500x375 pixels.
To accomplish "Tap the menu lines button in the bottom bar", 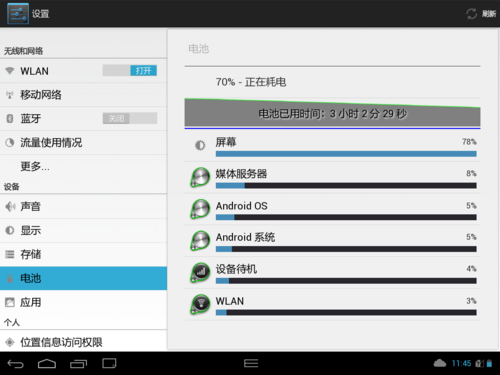I will (x=251, y=363).
